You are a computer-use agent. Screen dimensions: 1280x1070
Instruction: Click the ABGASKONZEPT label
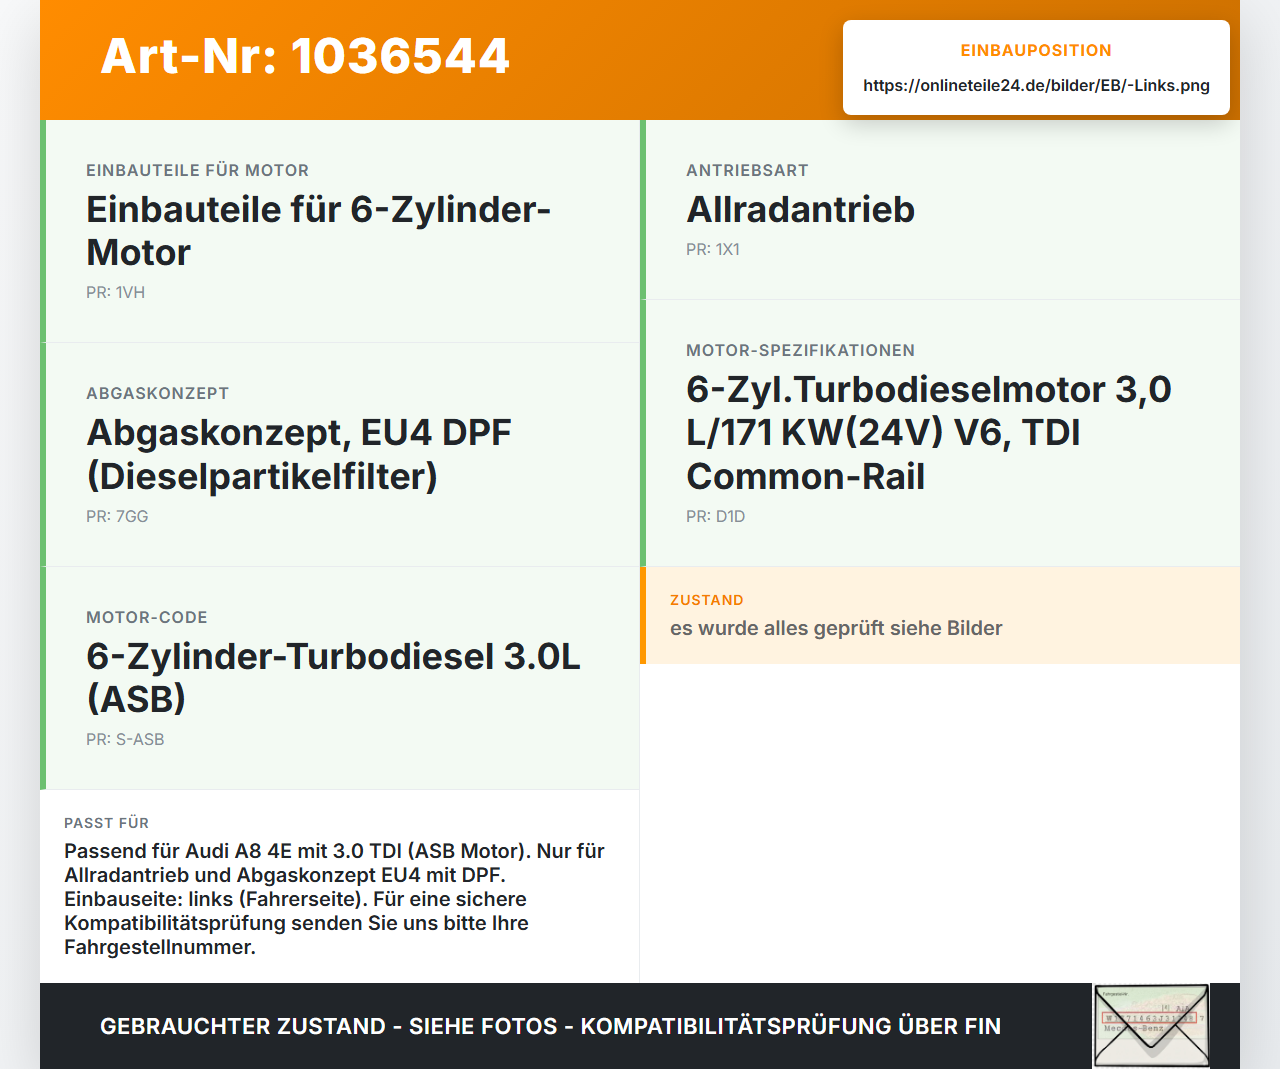pyautogui.click(x=158, y=393)
